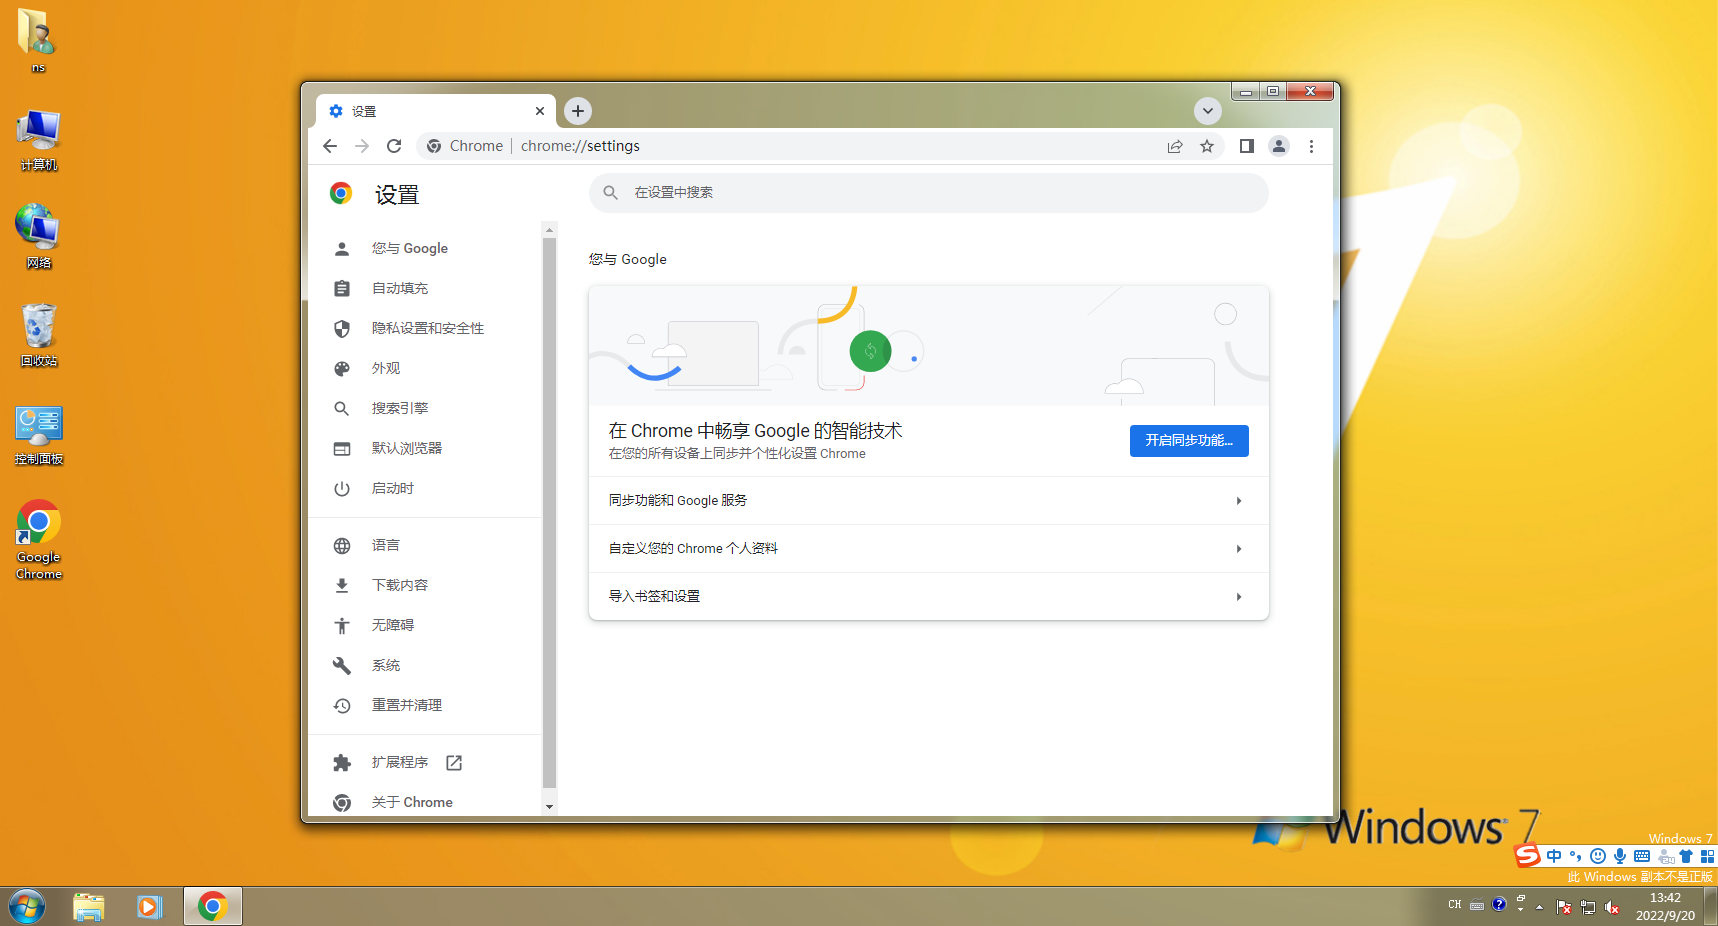Open Chrome three-dot menu

pyautogui.click(x=1311, y=146)
